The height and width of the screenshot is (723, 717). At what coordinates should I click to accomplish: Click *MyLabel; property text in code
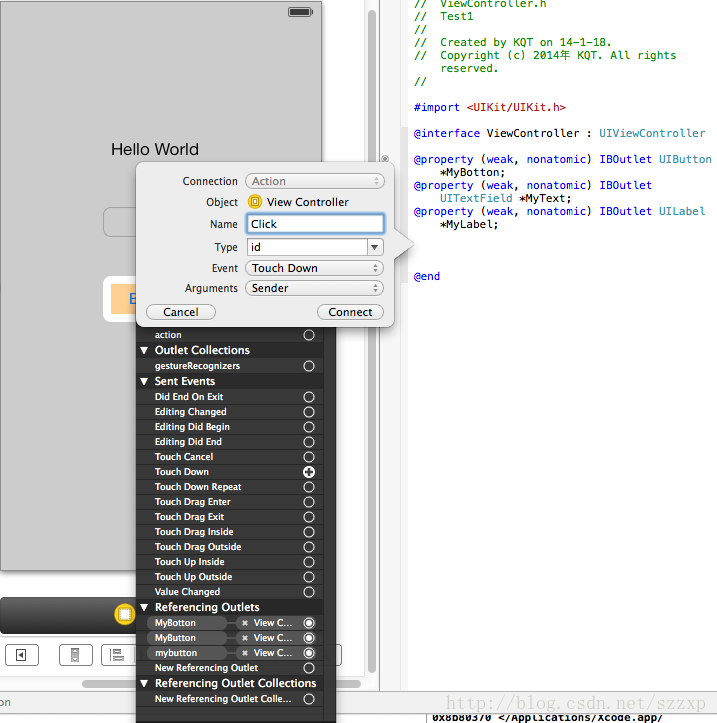point(469,225)
